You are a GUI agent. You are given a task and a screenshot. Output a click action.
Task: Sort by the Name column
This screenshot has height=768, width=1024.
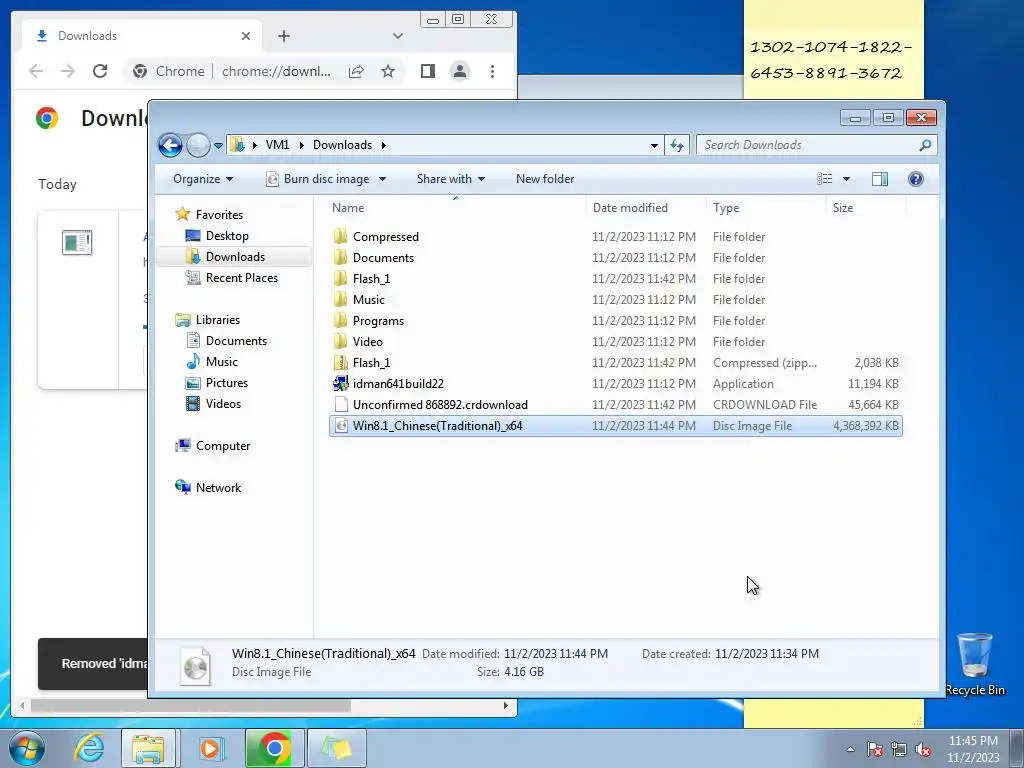coord(456,208)
